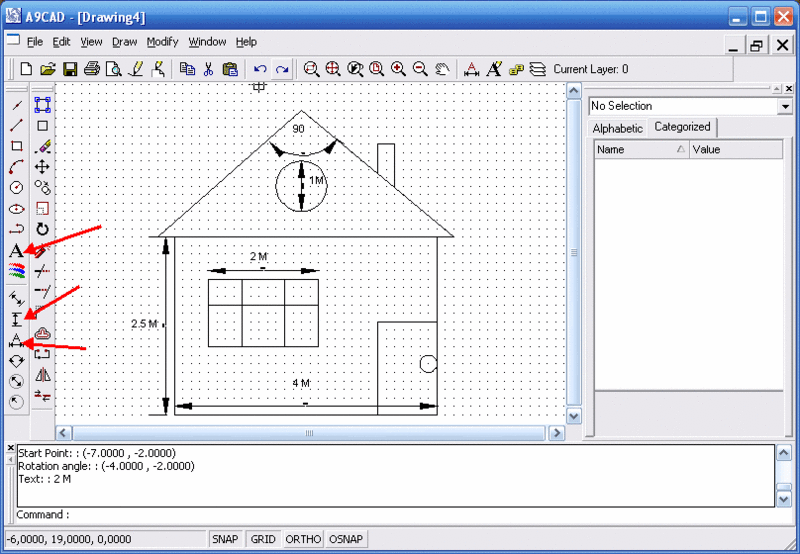Select the Radius dimension tool
Screen dimensions: 800x554
pyautogui.click(x=16, y=402)
